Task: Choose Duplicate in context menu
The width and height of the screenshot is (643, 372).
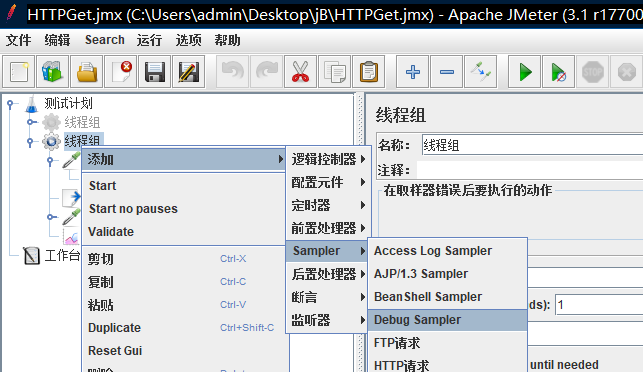Action: click(x=185, y=328)
